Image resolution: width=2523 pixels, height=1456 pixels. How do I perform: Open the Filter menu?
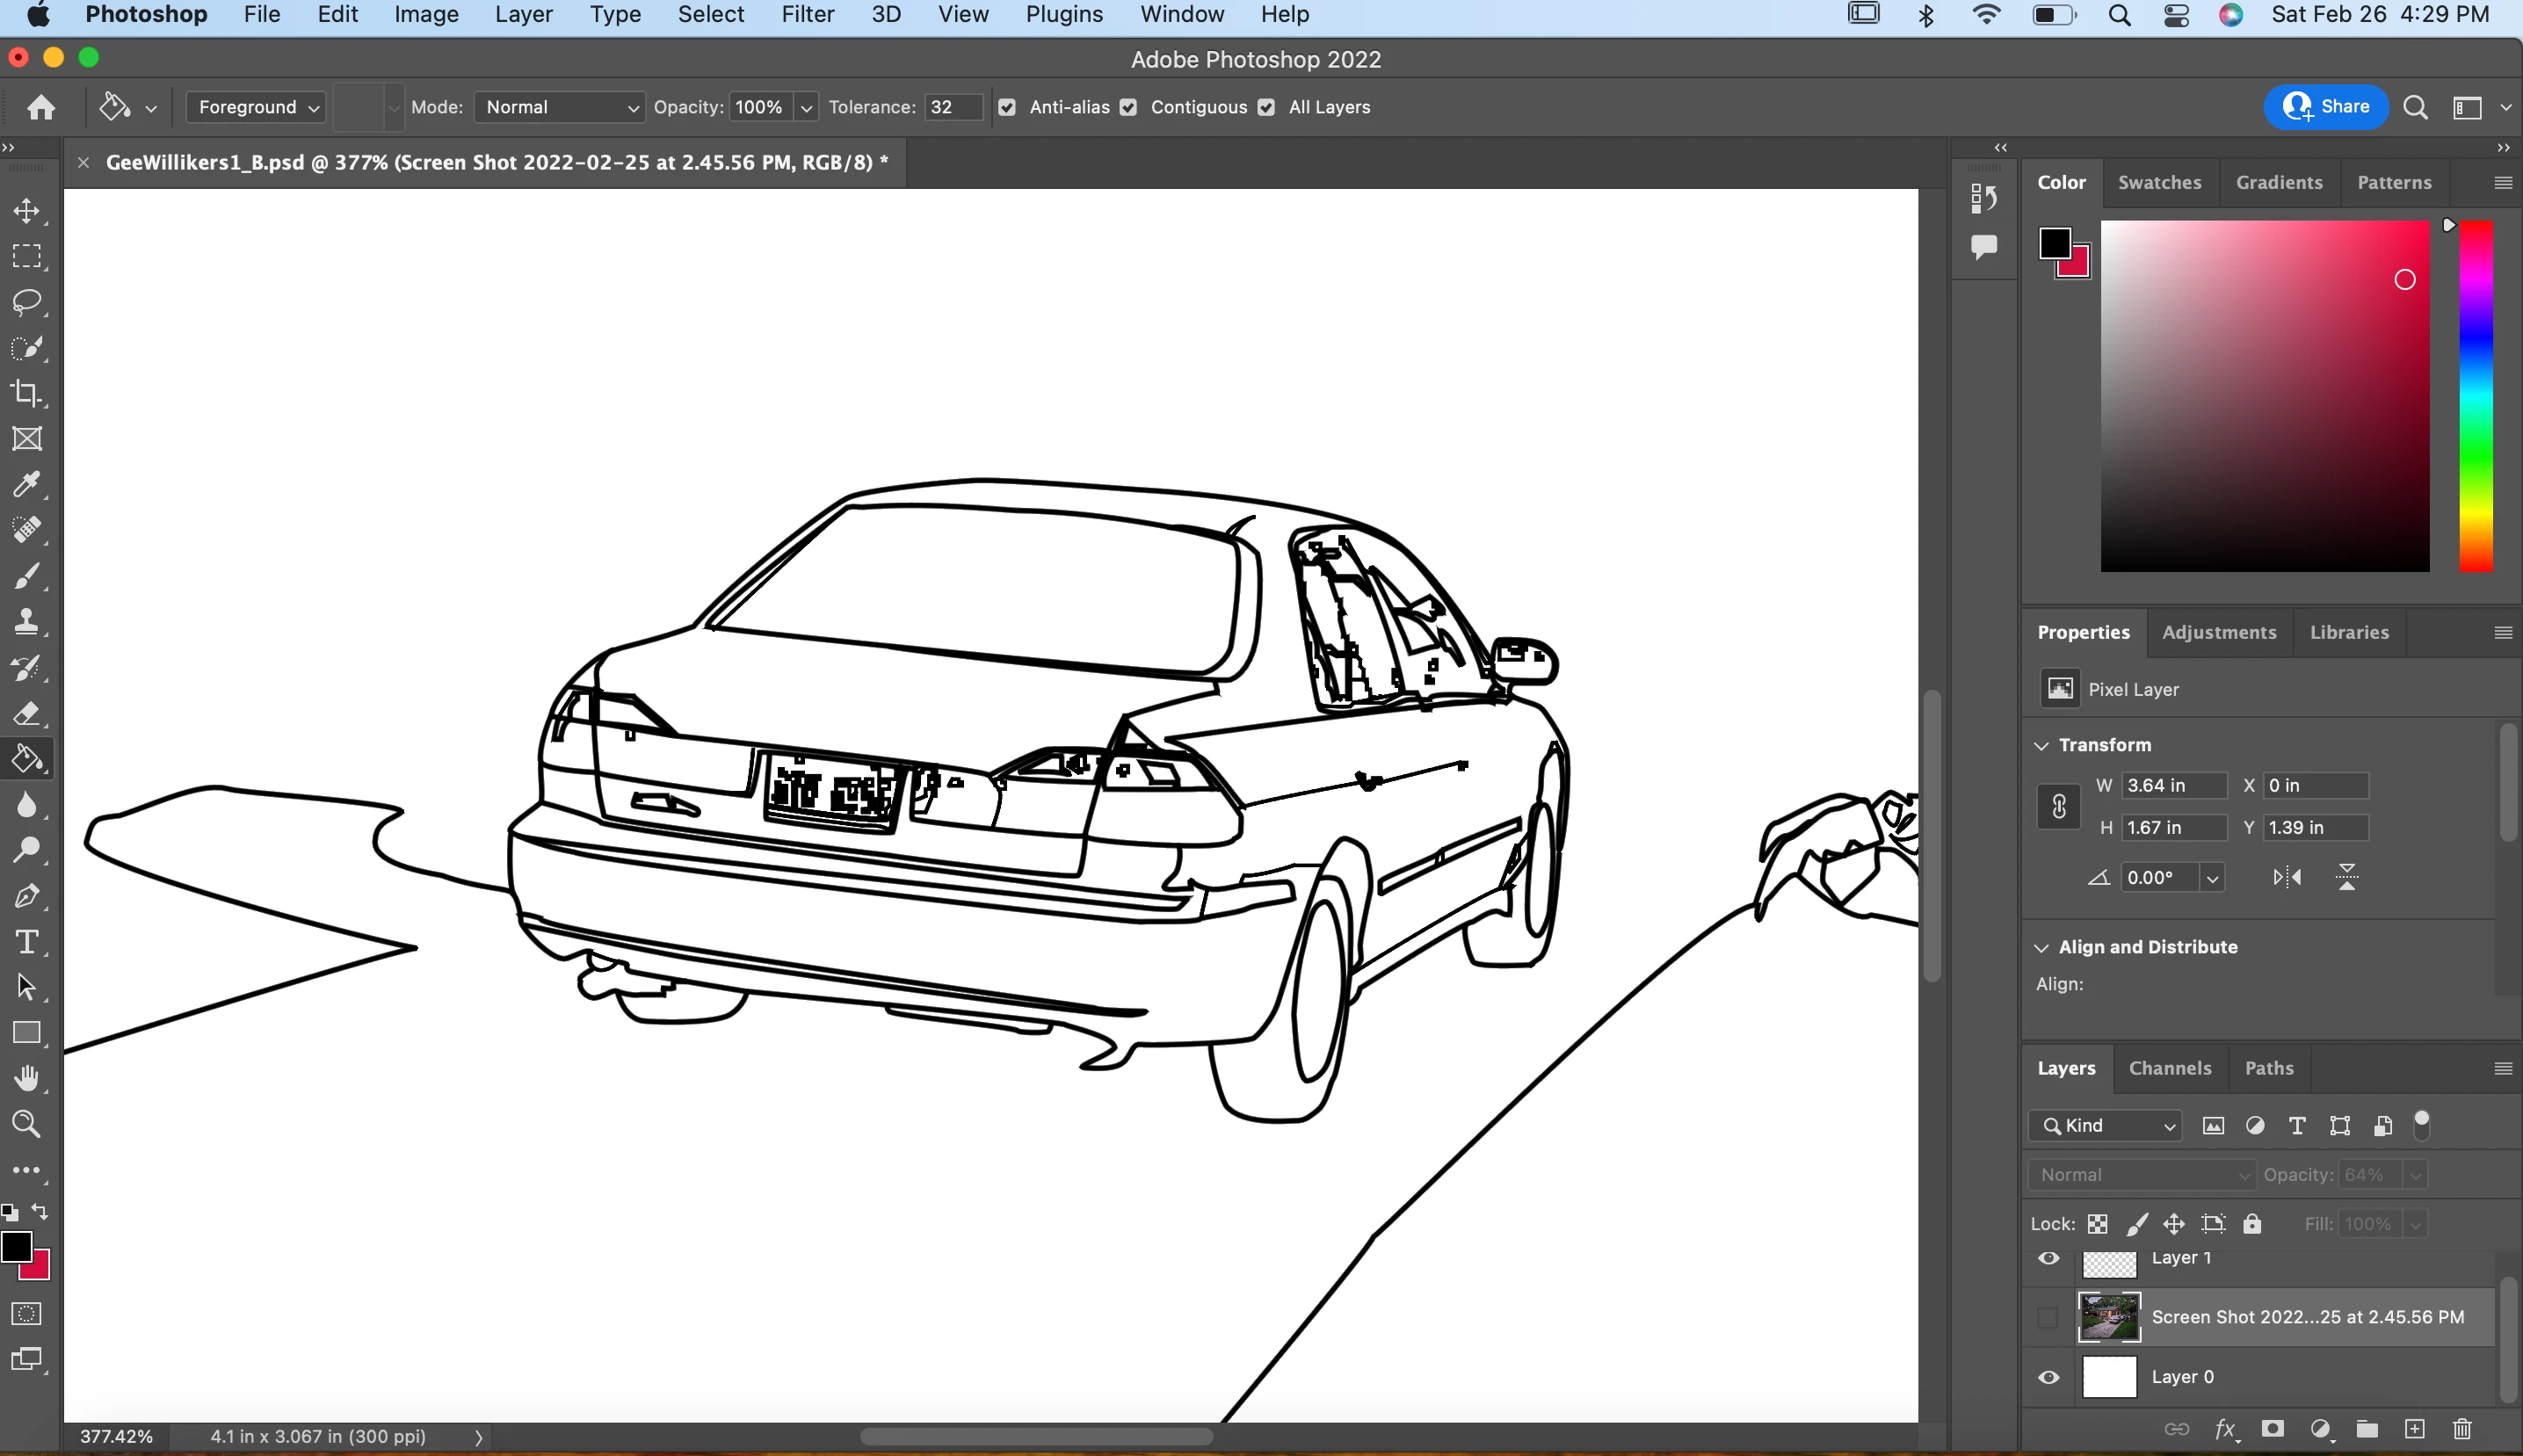click(807, 15)
